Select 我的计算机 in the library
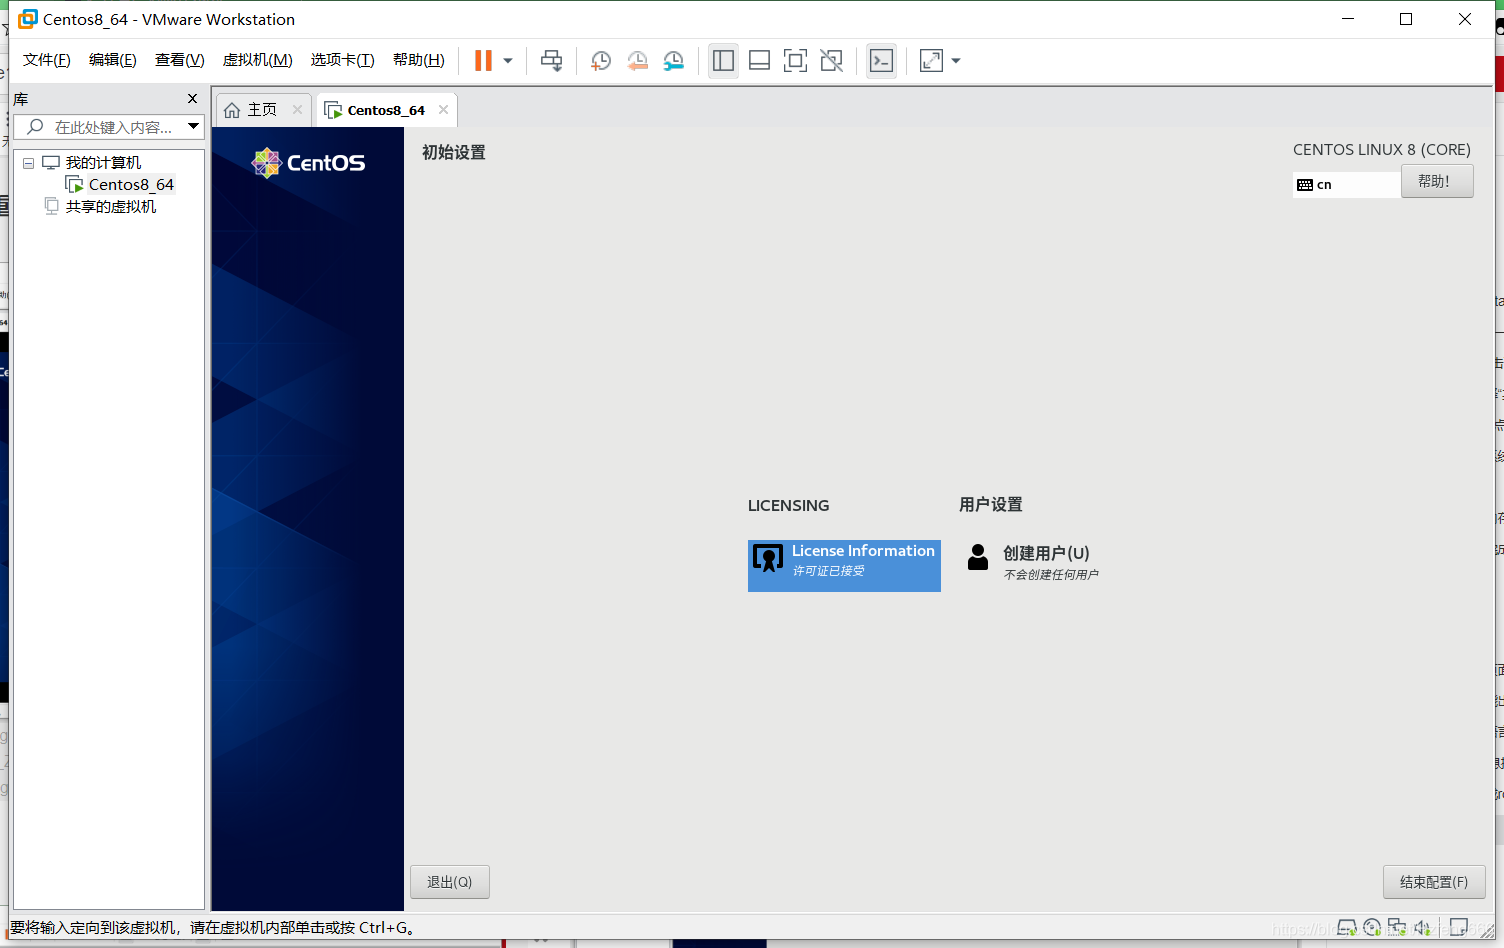This screenshot has width=1504, height=948. (103, 163)
